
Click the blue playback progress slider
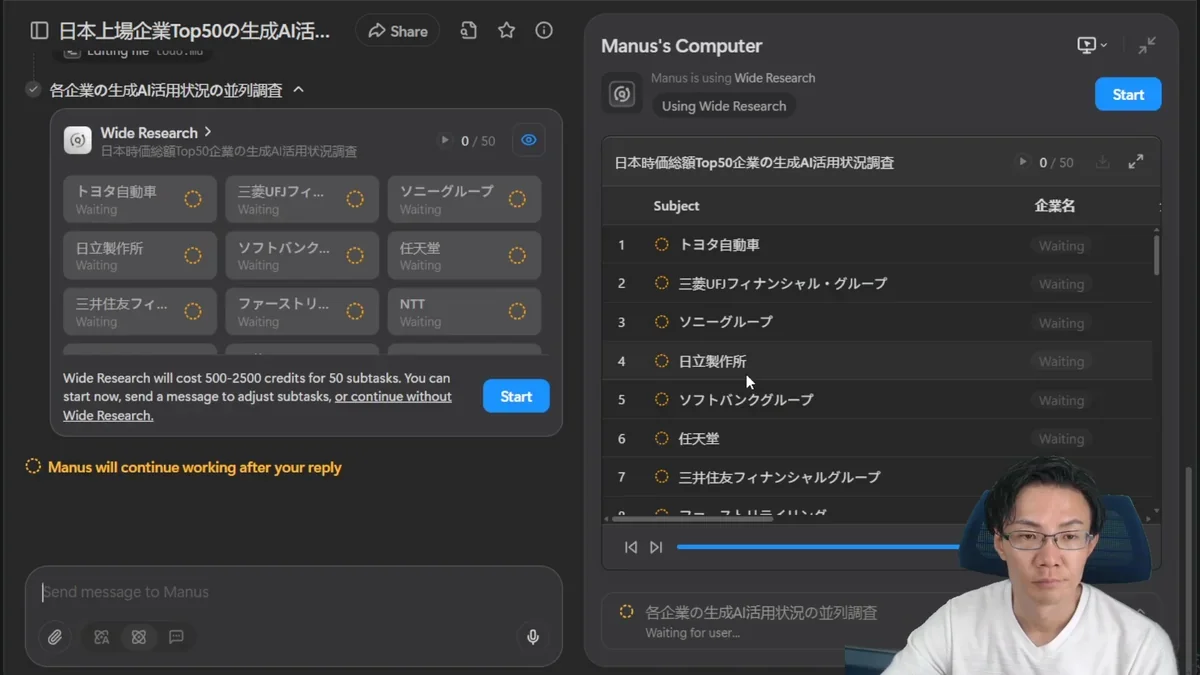click(x=820, y=547)
